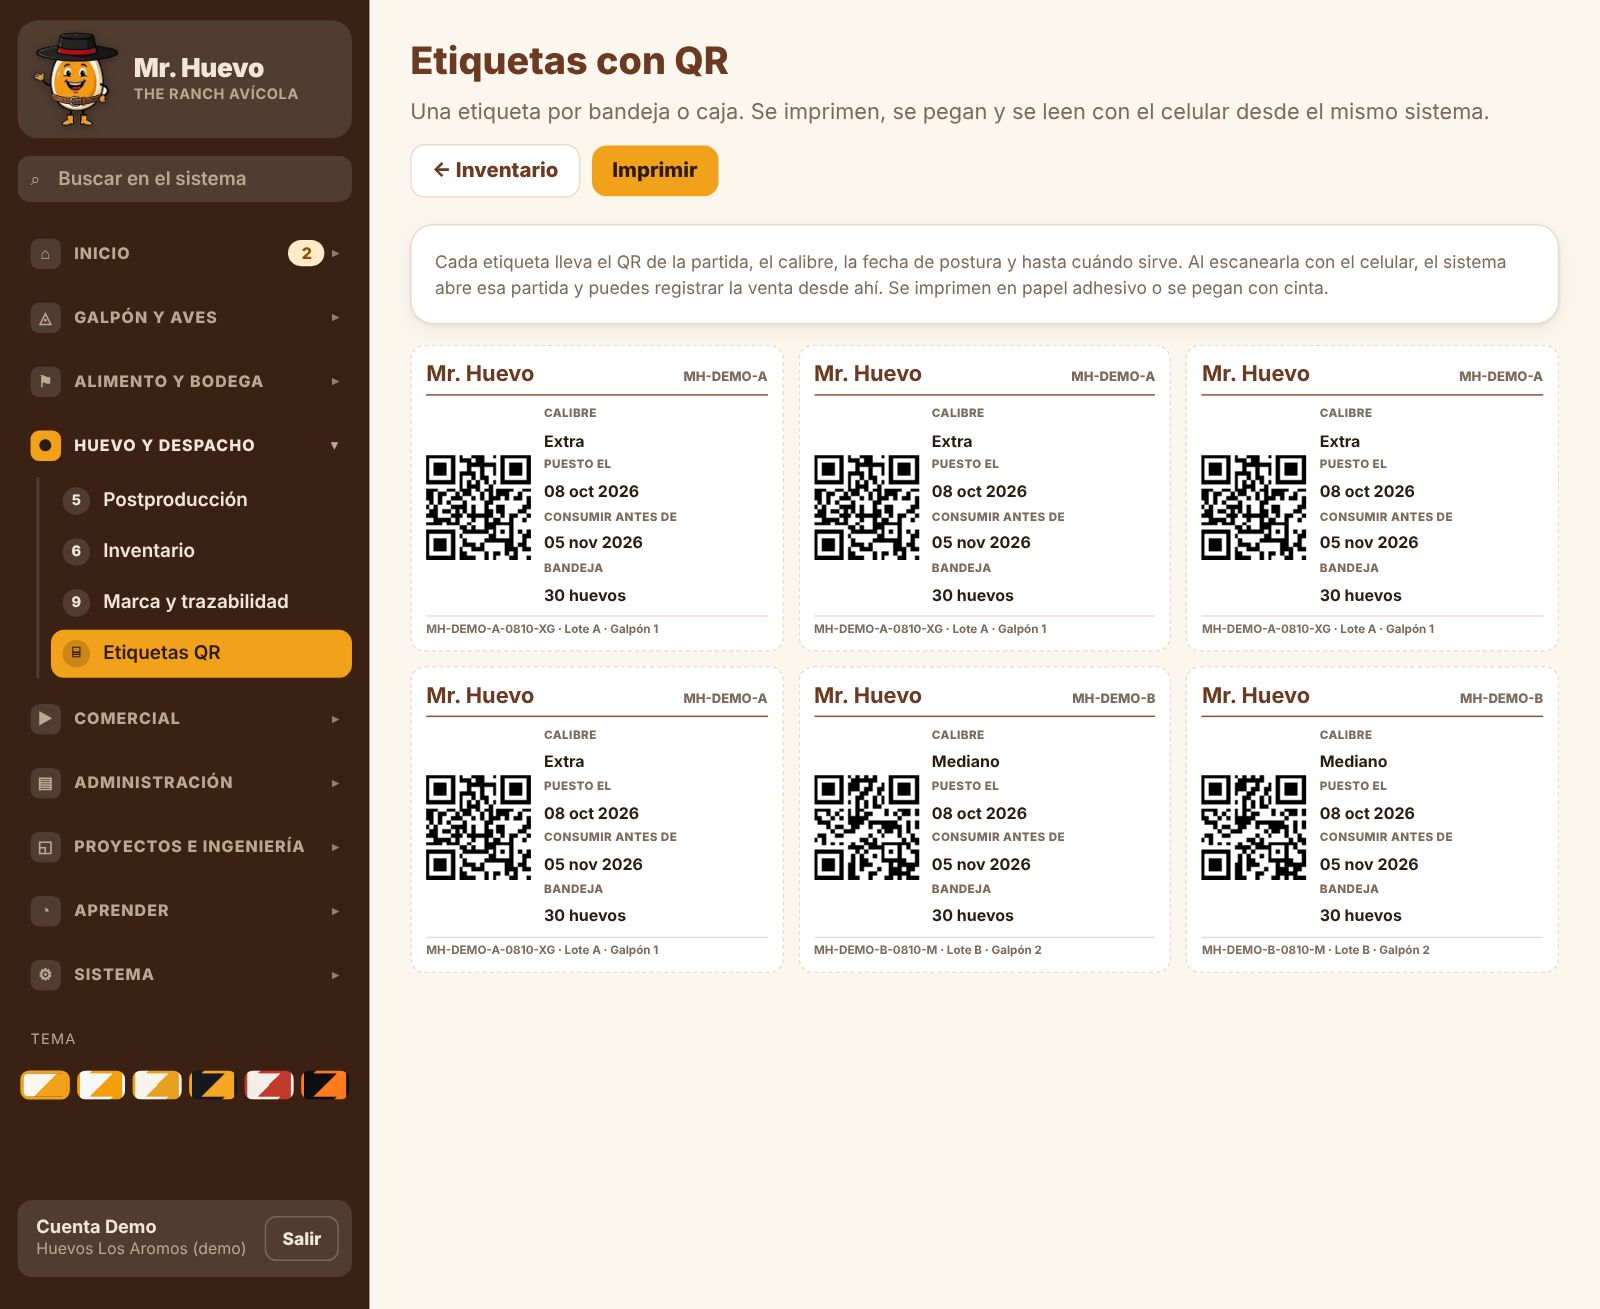Viewport: 1600px width, 1309px height.
Task: Click the search magnifier icon
Action: (x=35, y=180)
